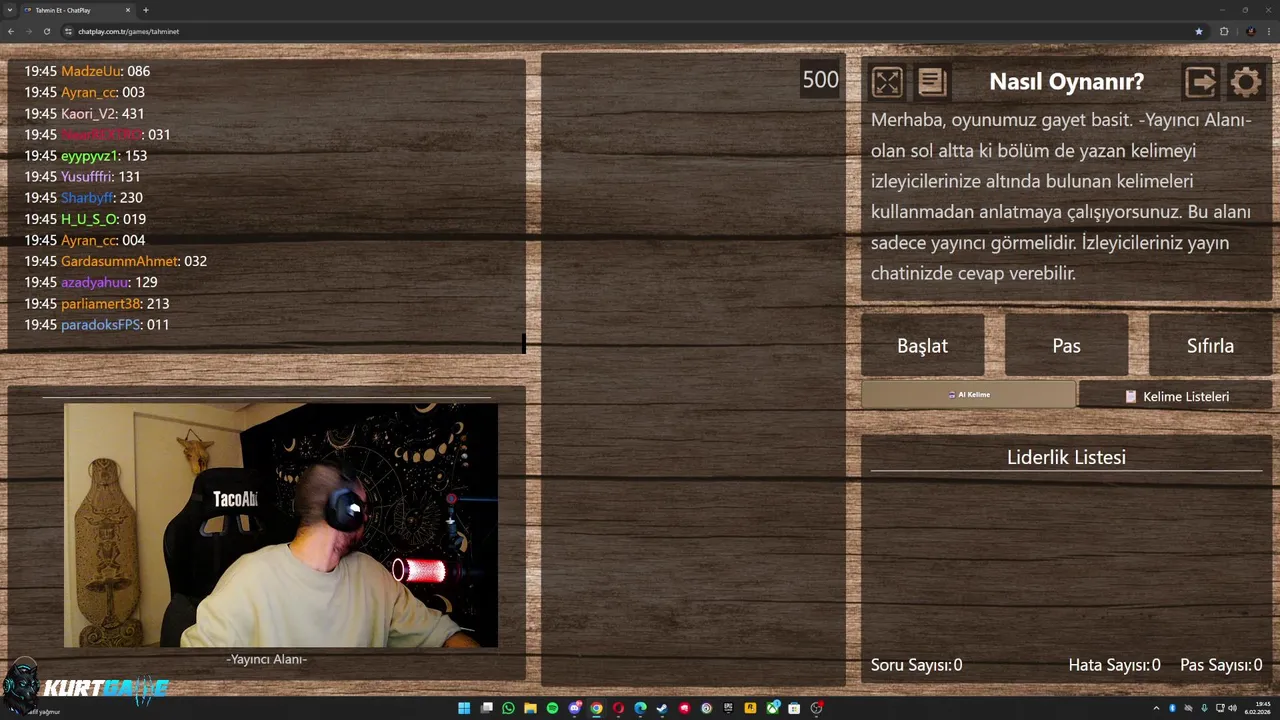Click the 500 score counter

click(x=820, y=80)
